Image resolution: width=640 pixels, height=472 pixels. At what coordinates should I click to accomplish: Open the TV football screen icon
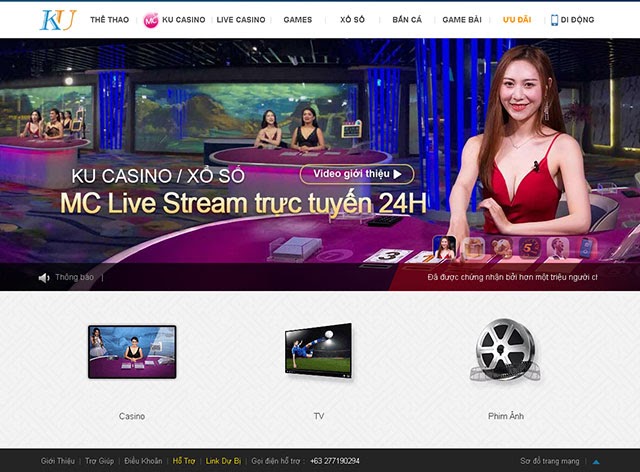319,351
